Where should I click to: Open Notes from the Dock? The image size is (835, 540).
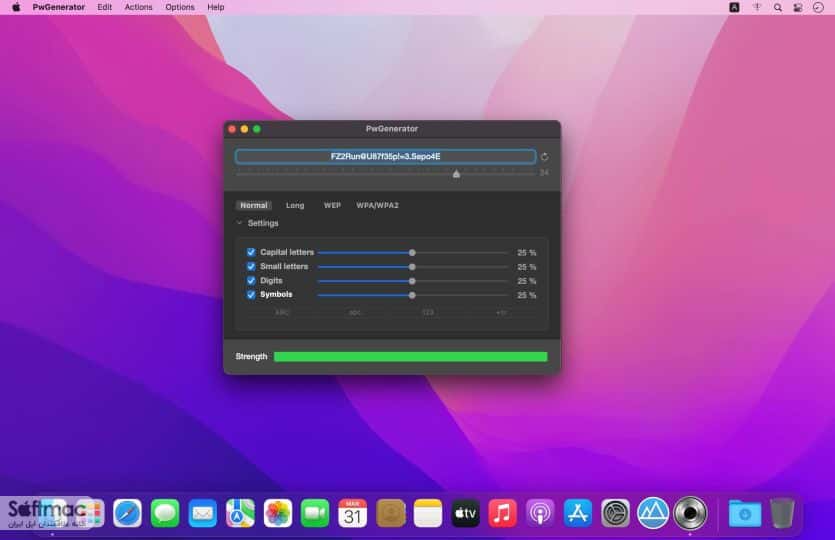tap(428, 513)
